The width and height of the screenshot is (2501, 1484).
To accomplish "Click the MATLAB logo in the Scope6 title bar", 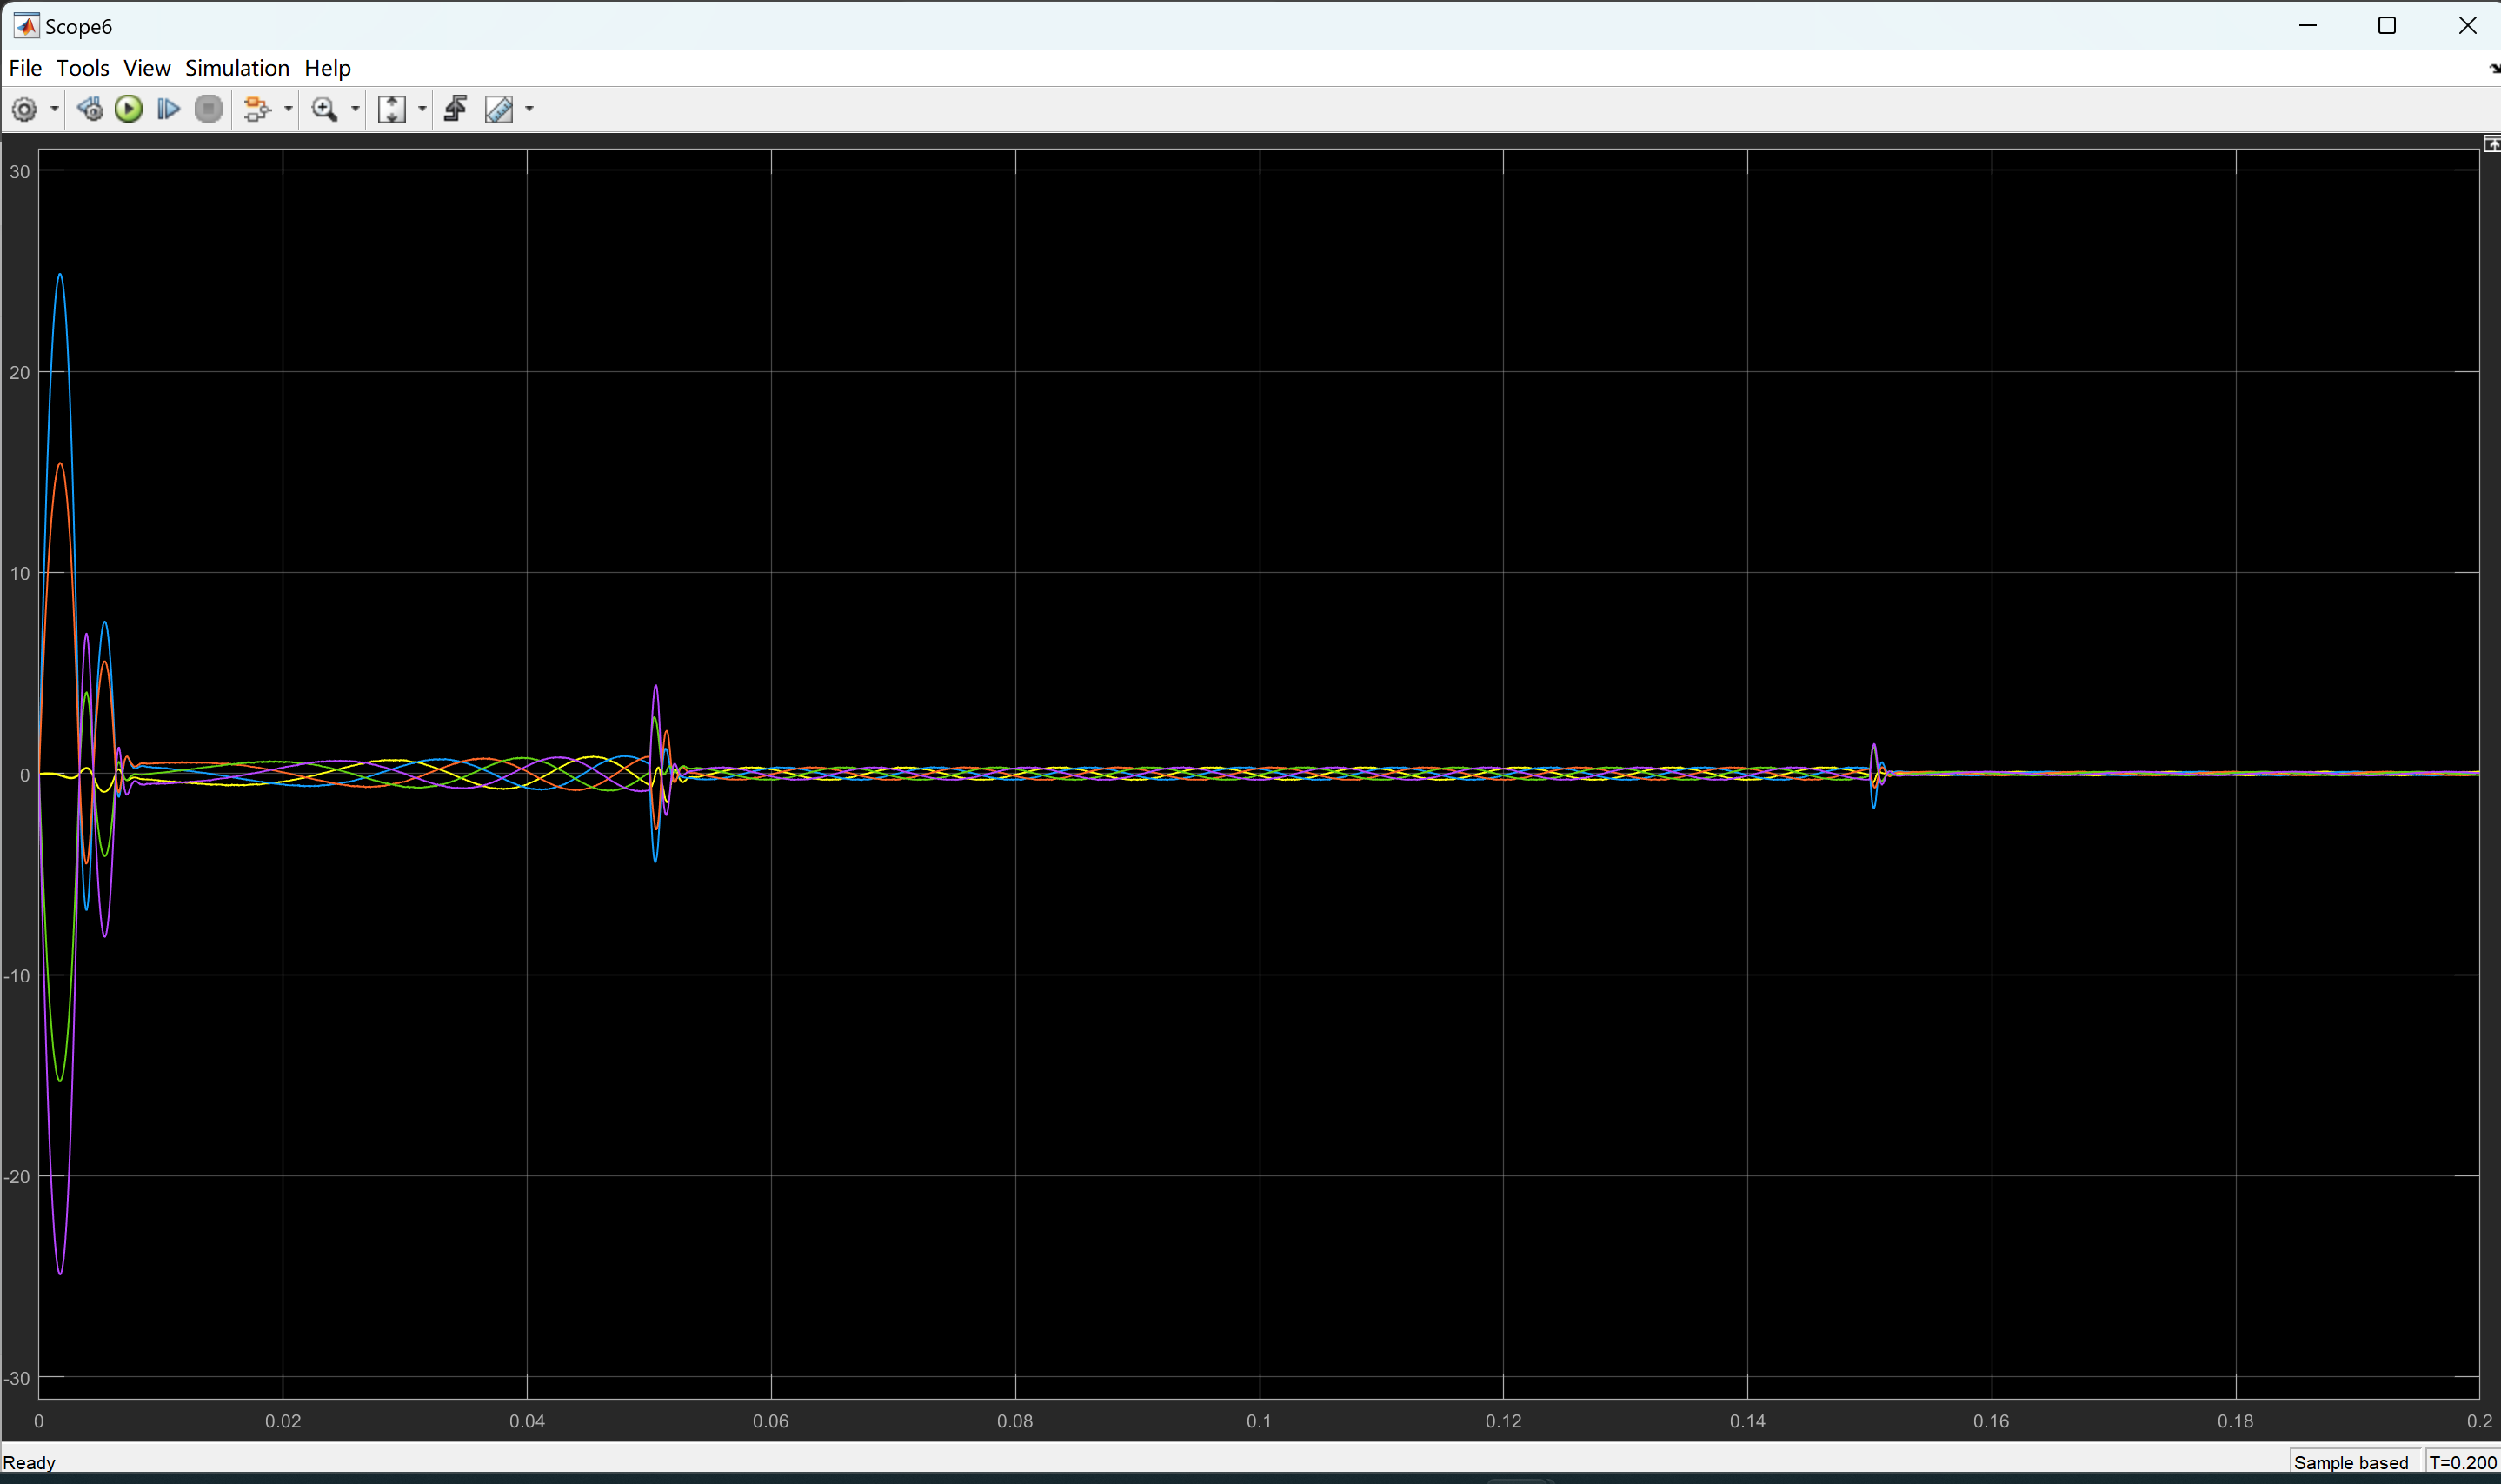I will point(26,26).
